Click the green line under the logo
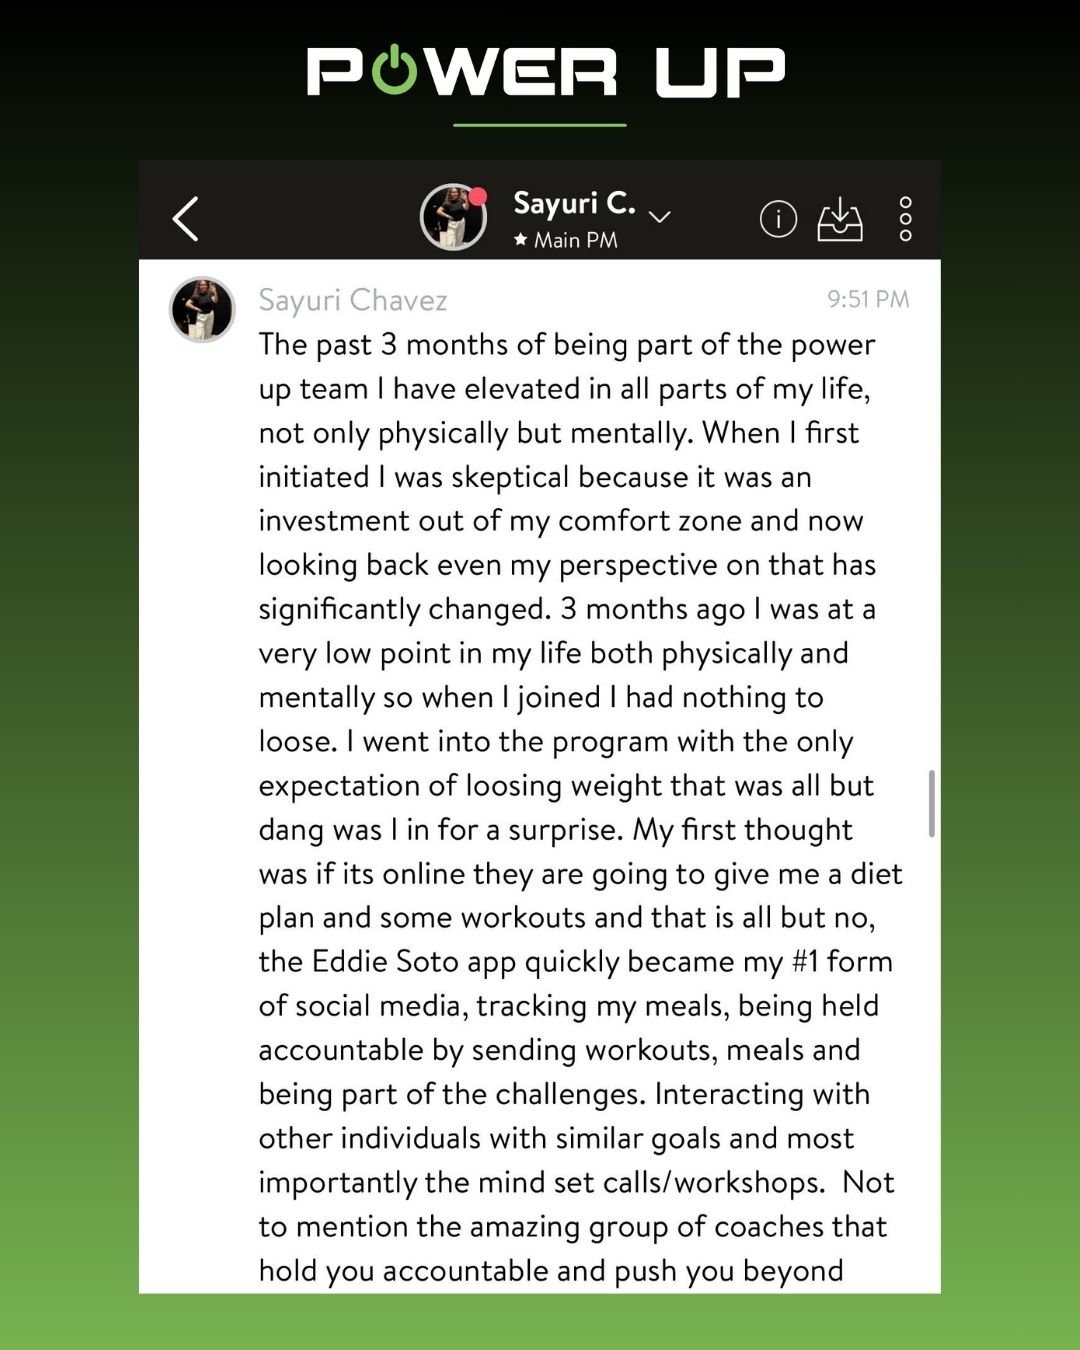 (x=540, y=125)
